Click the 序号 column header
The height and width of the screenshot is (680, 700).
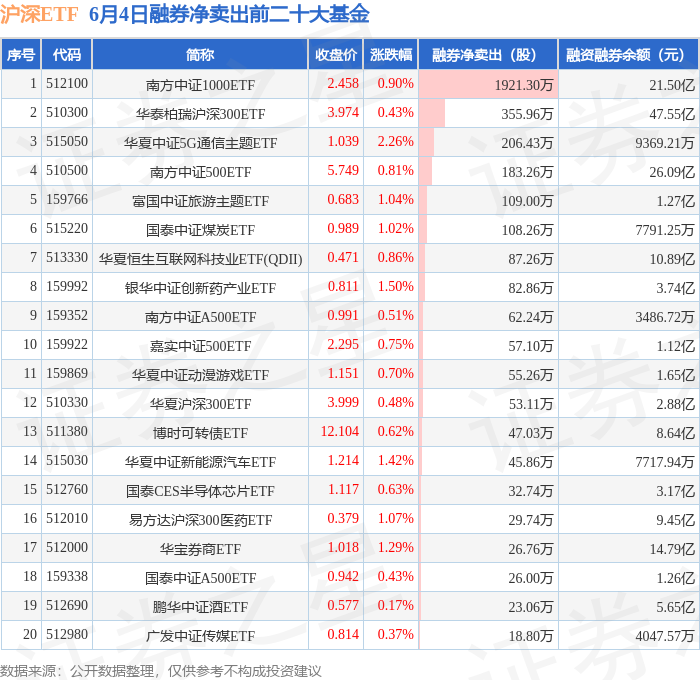click(x=21, y=54)
